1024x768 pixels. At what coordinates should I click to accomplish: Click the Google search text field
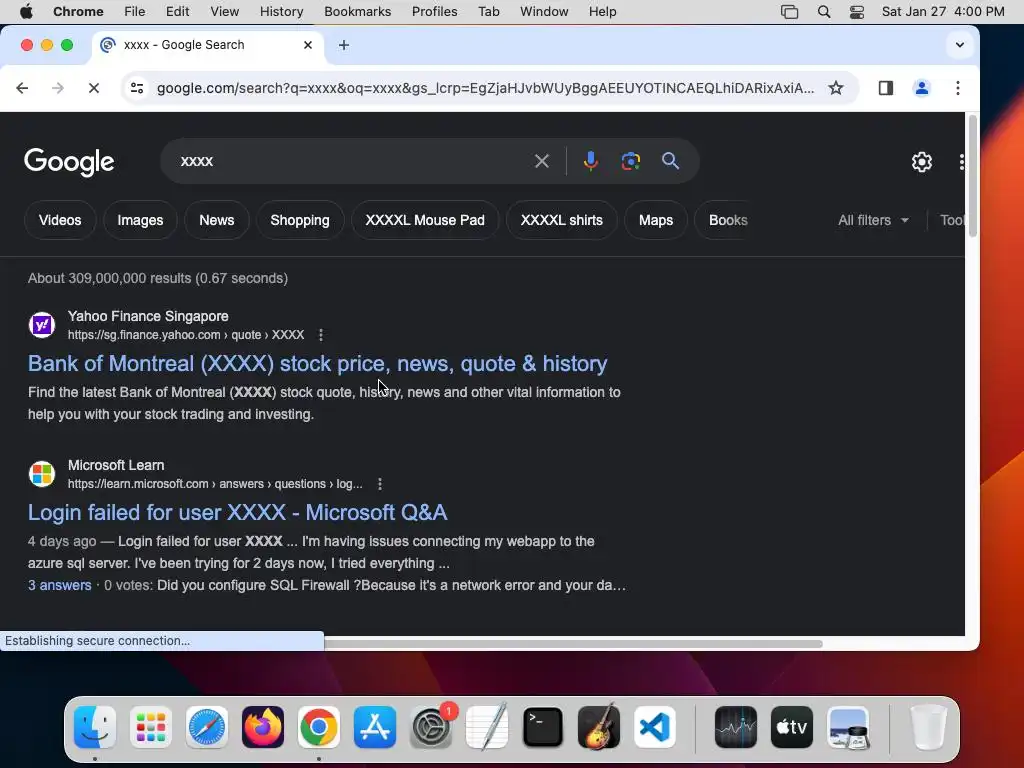pyautogui.click(x=353, y=161)
